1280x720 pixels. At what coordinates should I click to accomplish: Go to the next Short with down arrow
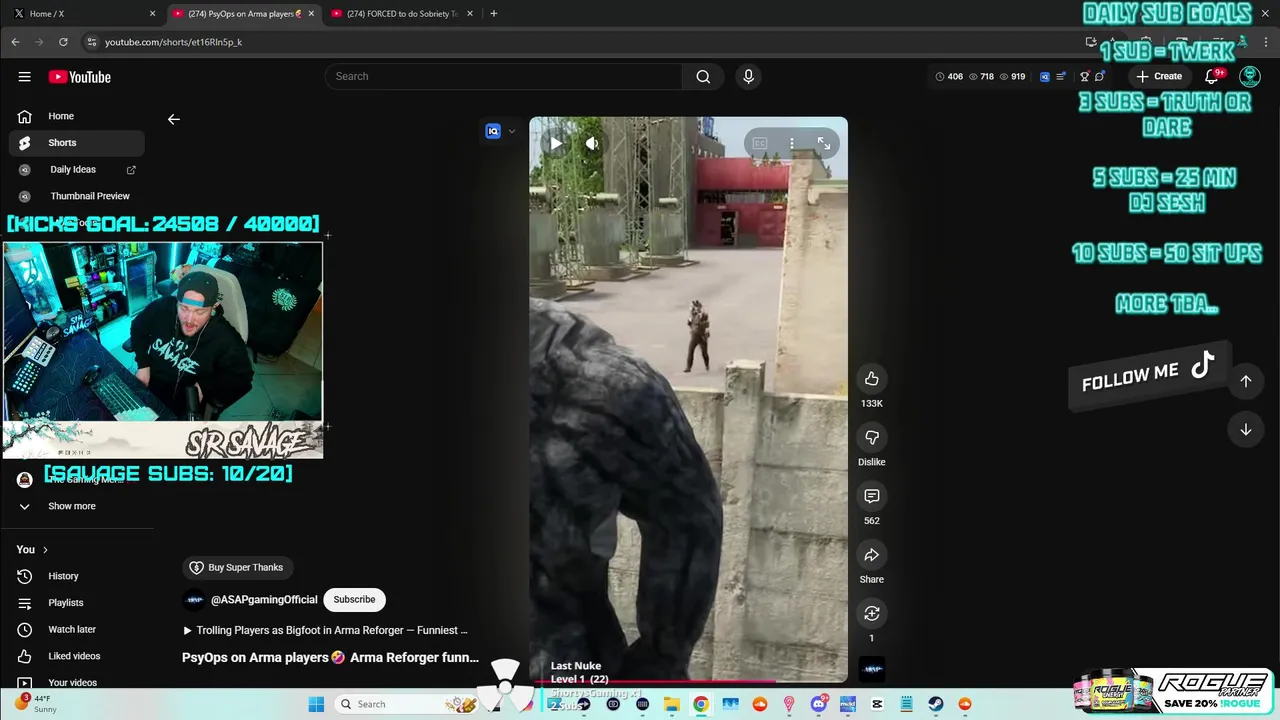point(1246,429)
